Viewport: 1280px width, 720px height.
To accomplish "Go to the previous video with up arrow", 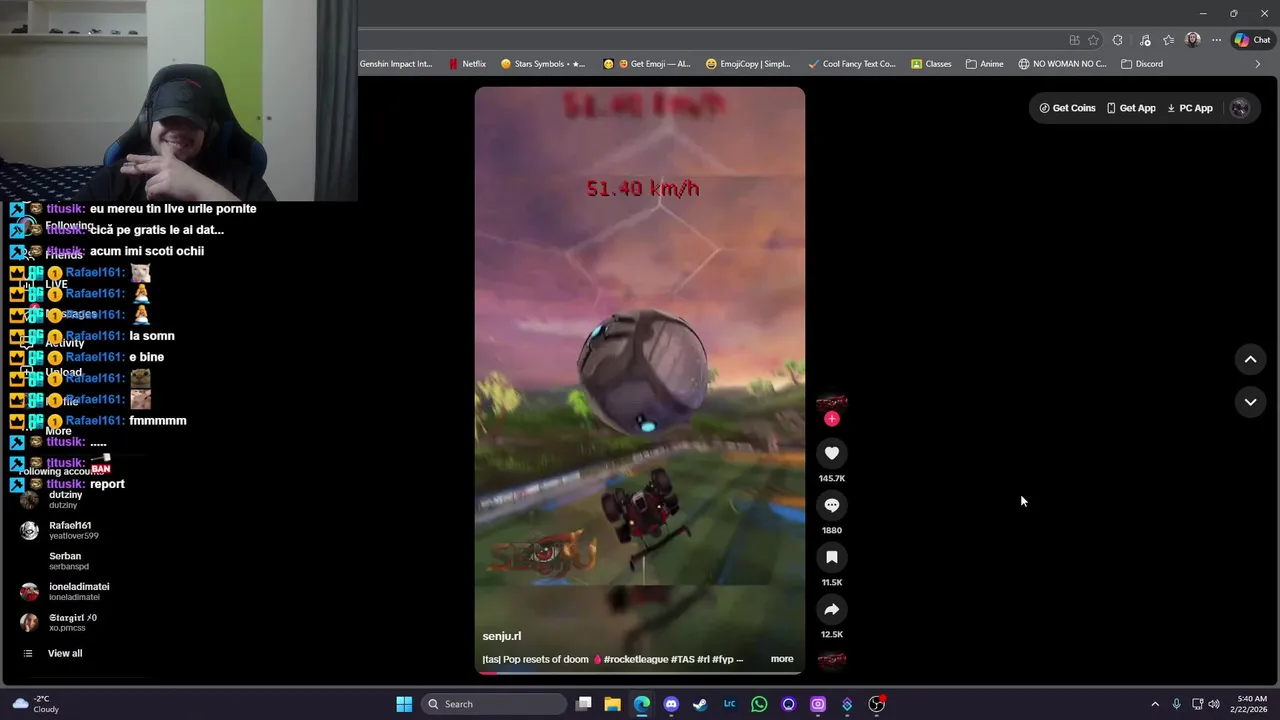I will click(1250, 359).
